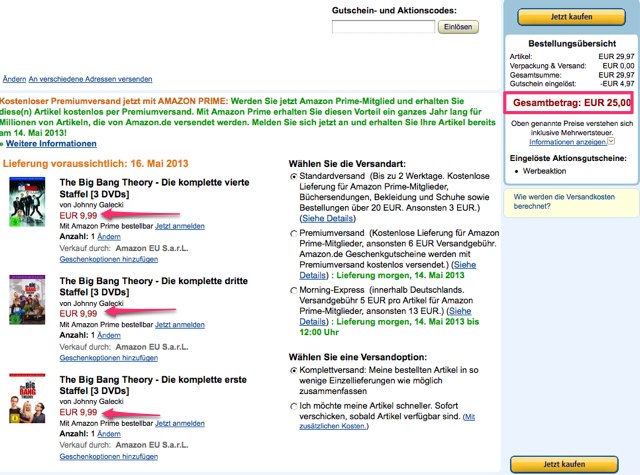Screen dimensions: 640x475
Task: Select Morning-Express delivery
Action: (x=293, y=288)
